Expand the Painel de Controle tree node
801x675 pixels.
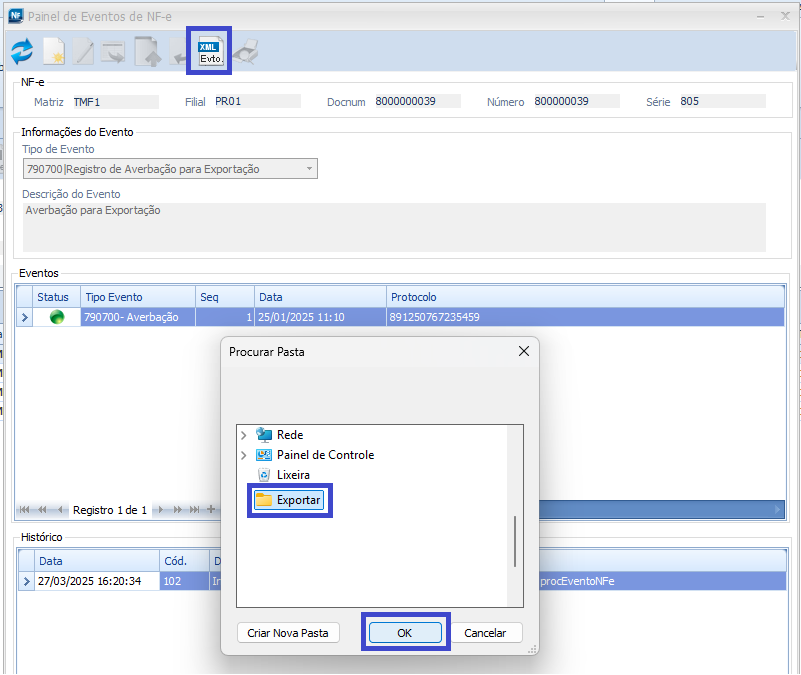(x=244, y=455)
